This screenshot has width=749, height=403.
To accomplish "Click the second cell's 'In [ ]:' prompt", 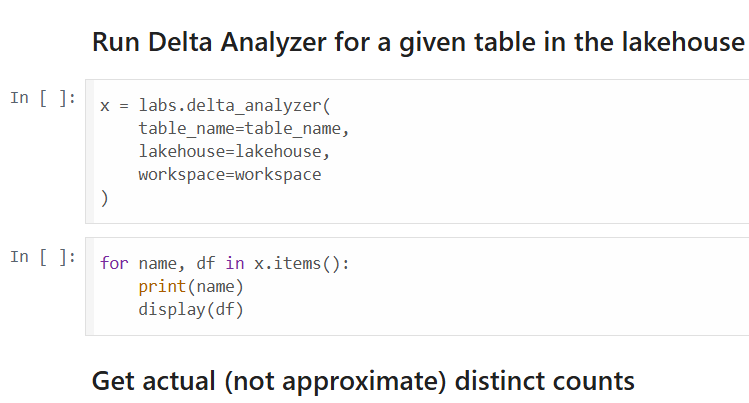I will pos(43,257).
